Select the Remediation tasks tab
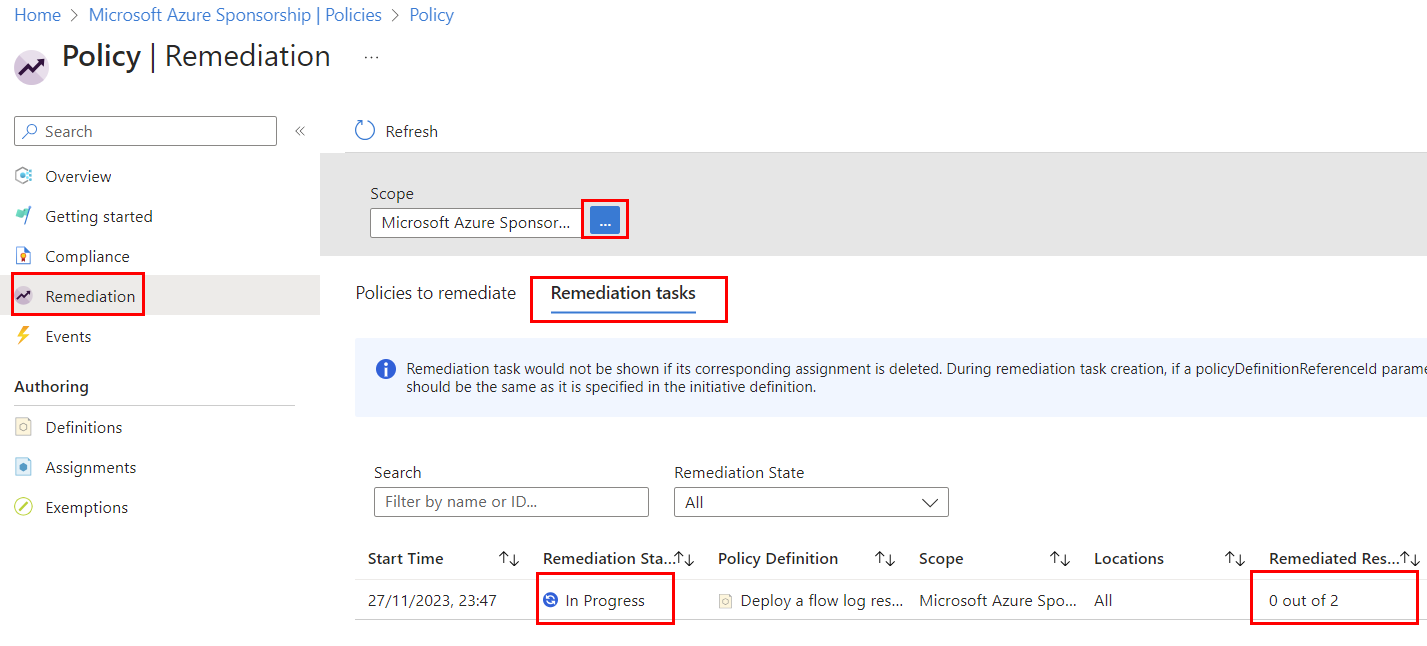 pos(623,293)
